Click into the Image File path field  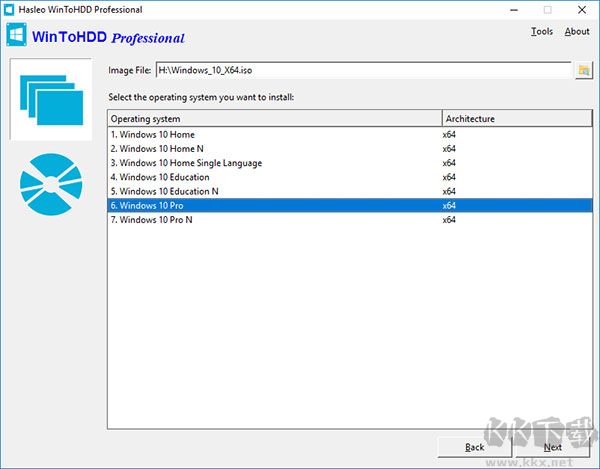(x=363, y=70)
